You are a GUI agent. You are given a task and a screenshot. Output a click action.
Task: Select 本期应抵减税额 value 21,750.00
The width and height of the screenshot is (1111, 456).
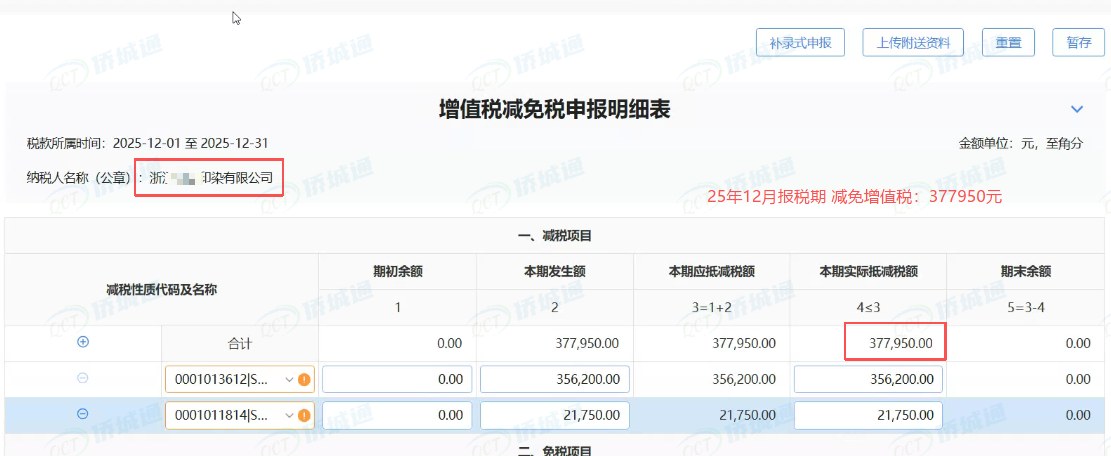coord(748,415)
